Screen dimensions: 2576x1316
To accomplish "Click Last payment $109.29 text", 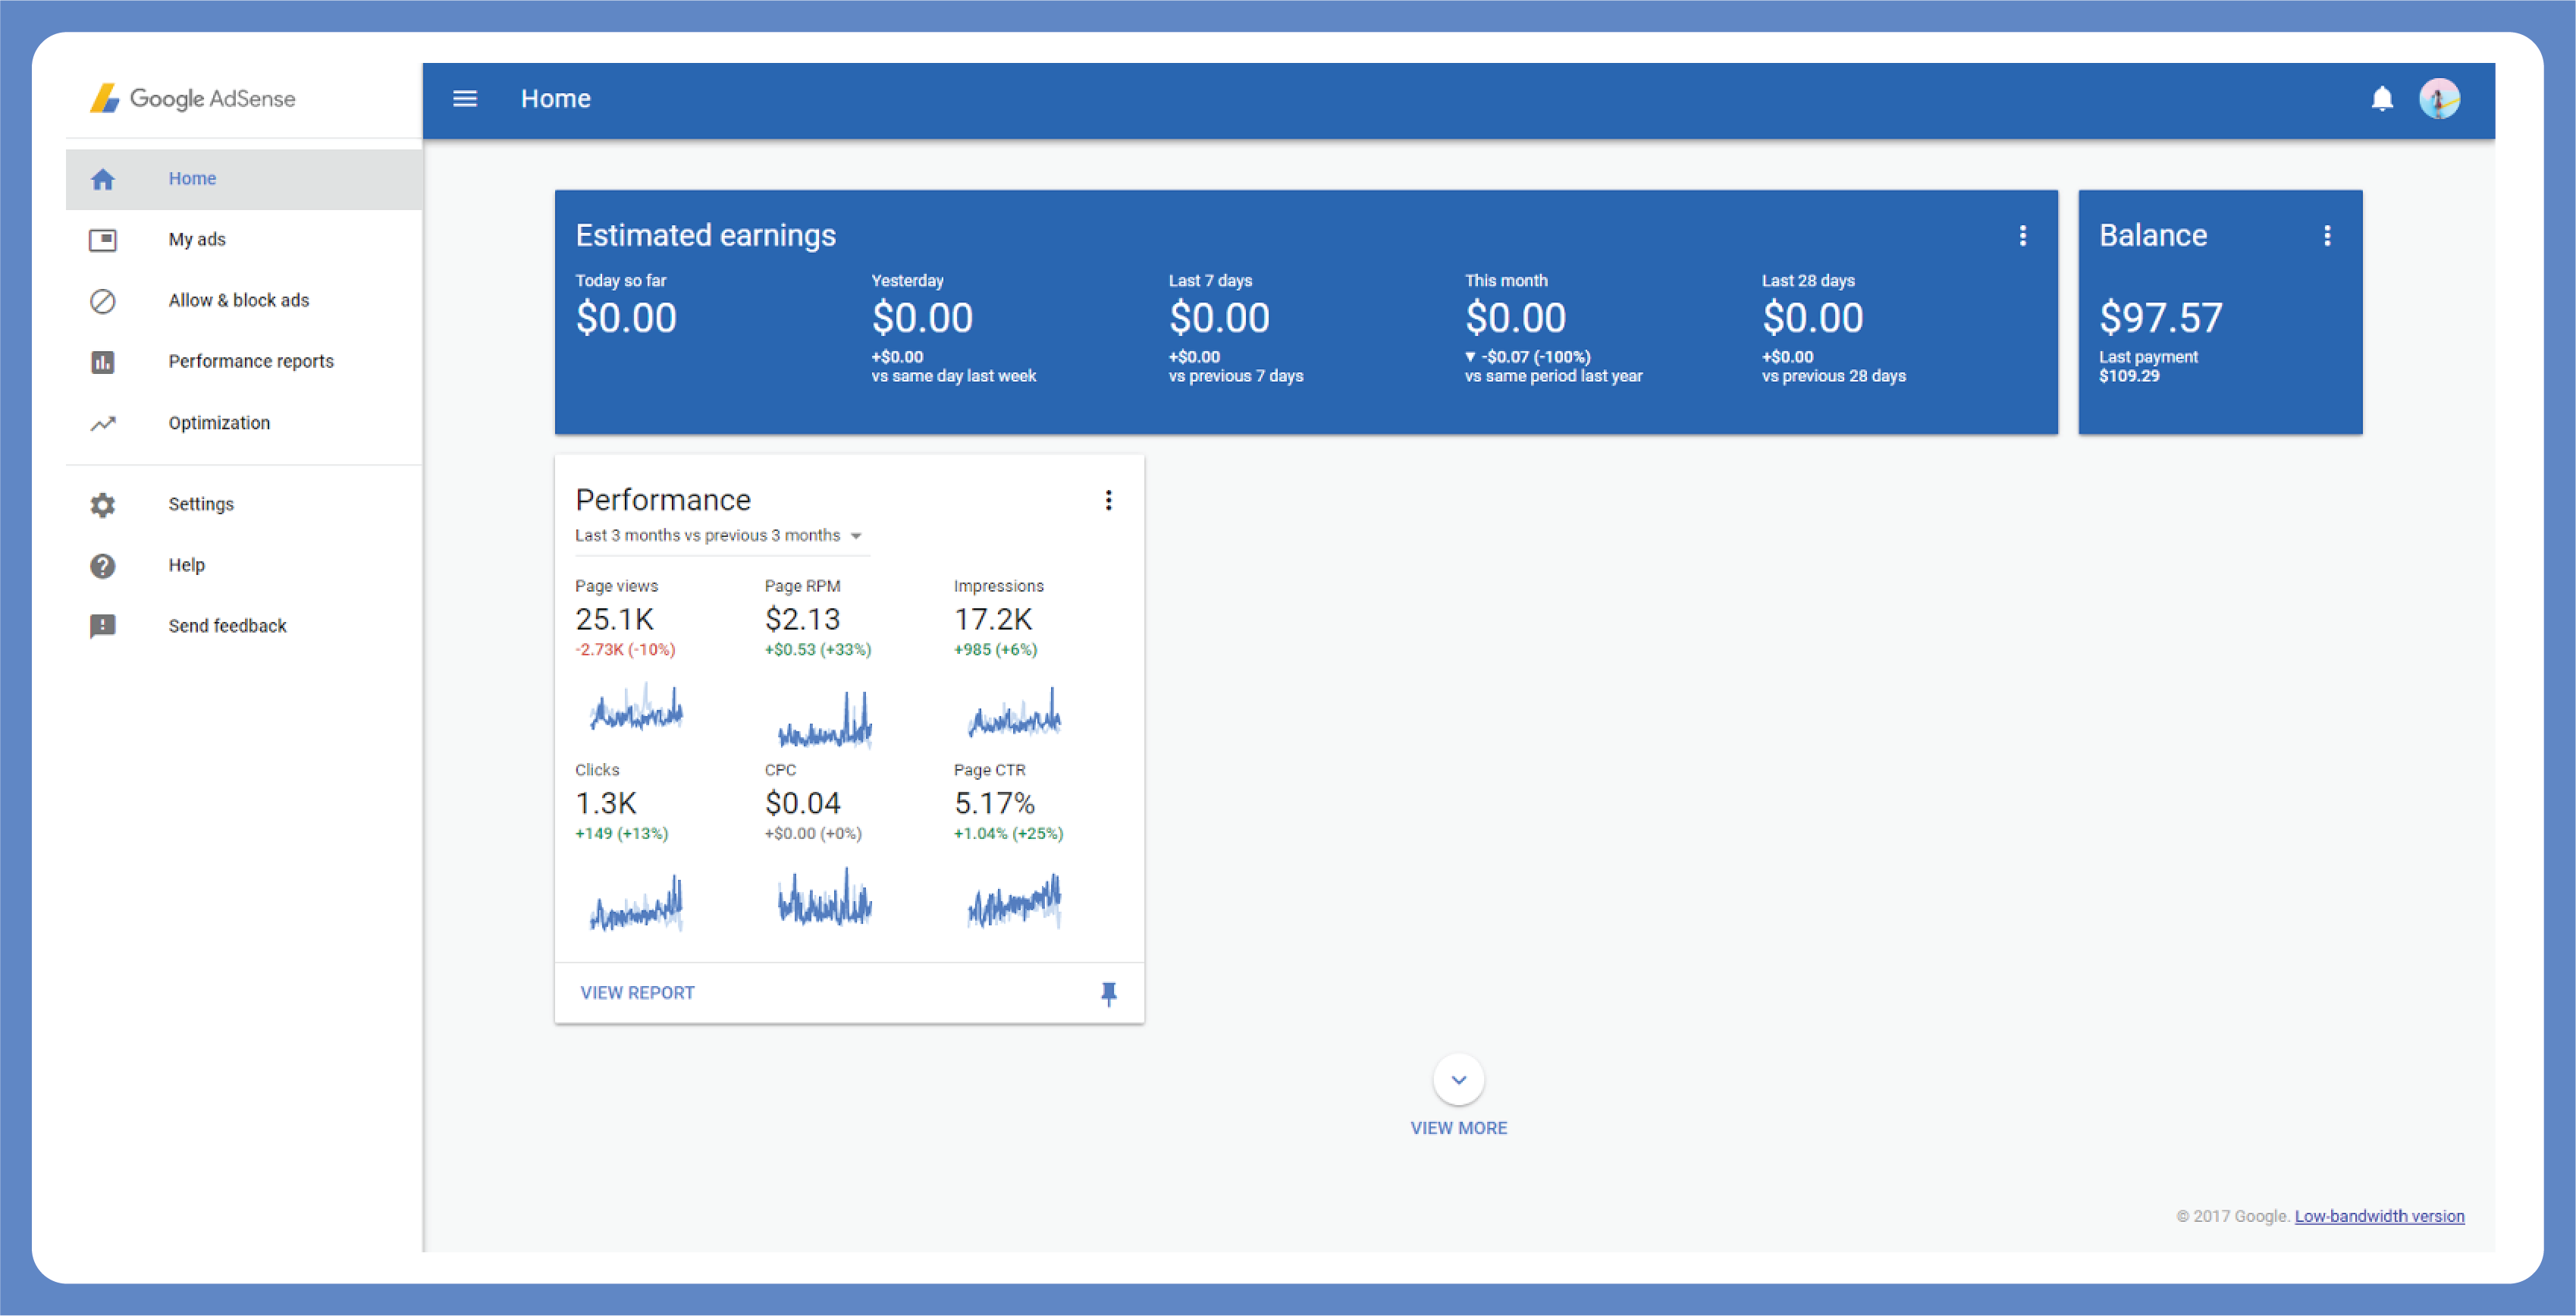I will pos(2149,367).
